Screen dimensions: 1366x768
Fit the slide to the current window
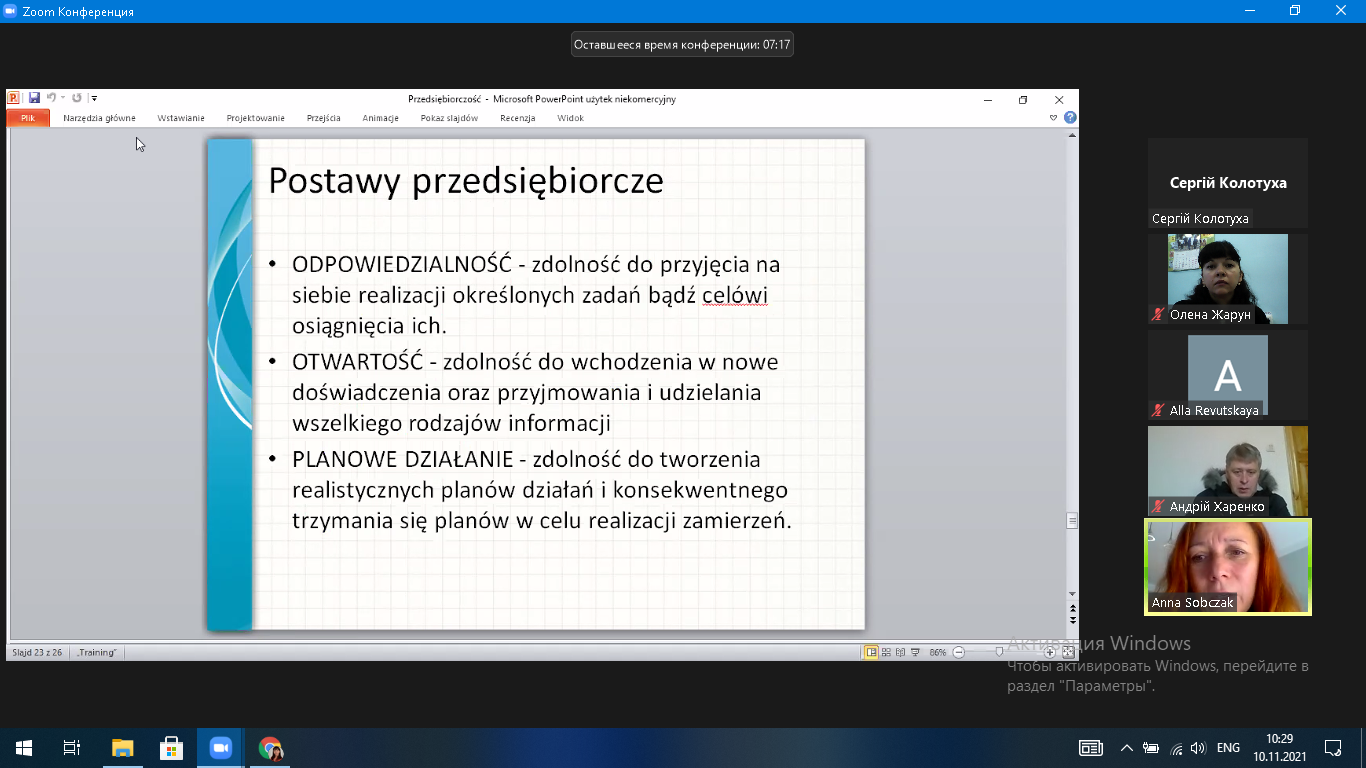click(1068, 652)
